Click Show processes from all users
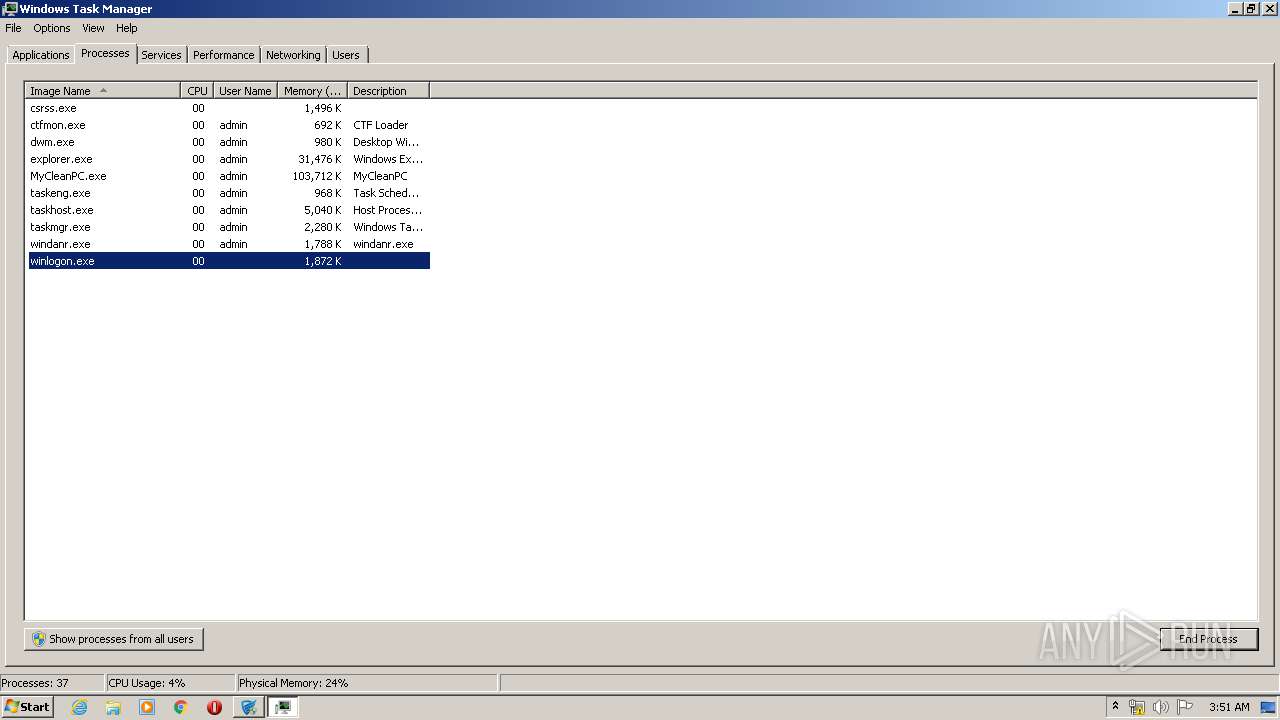 tap(114, 639)
